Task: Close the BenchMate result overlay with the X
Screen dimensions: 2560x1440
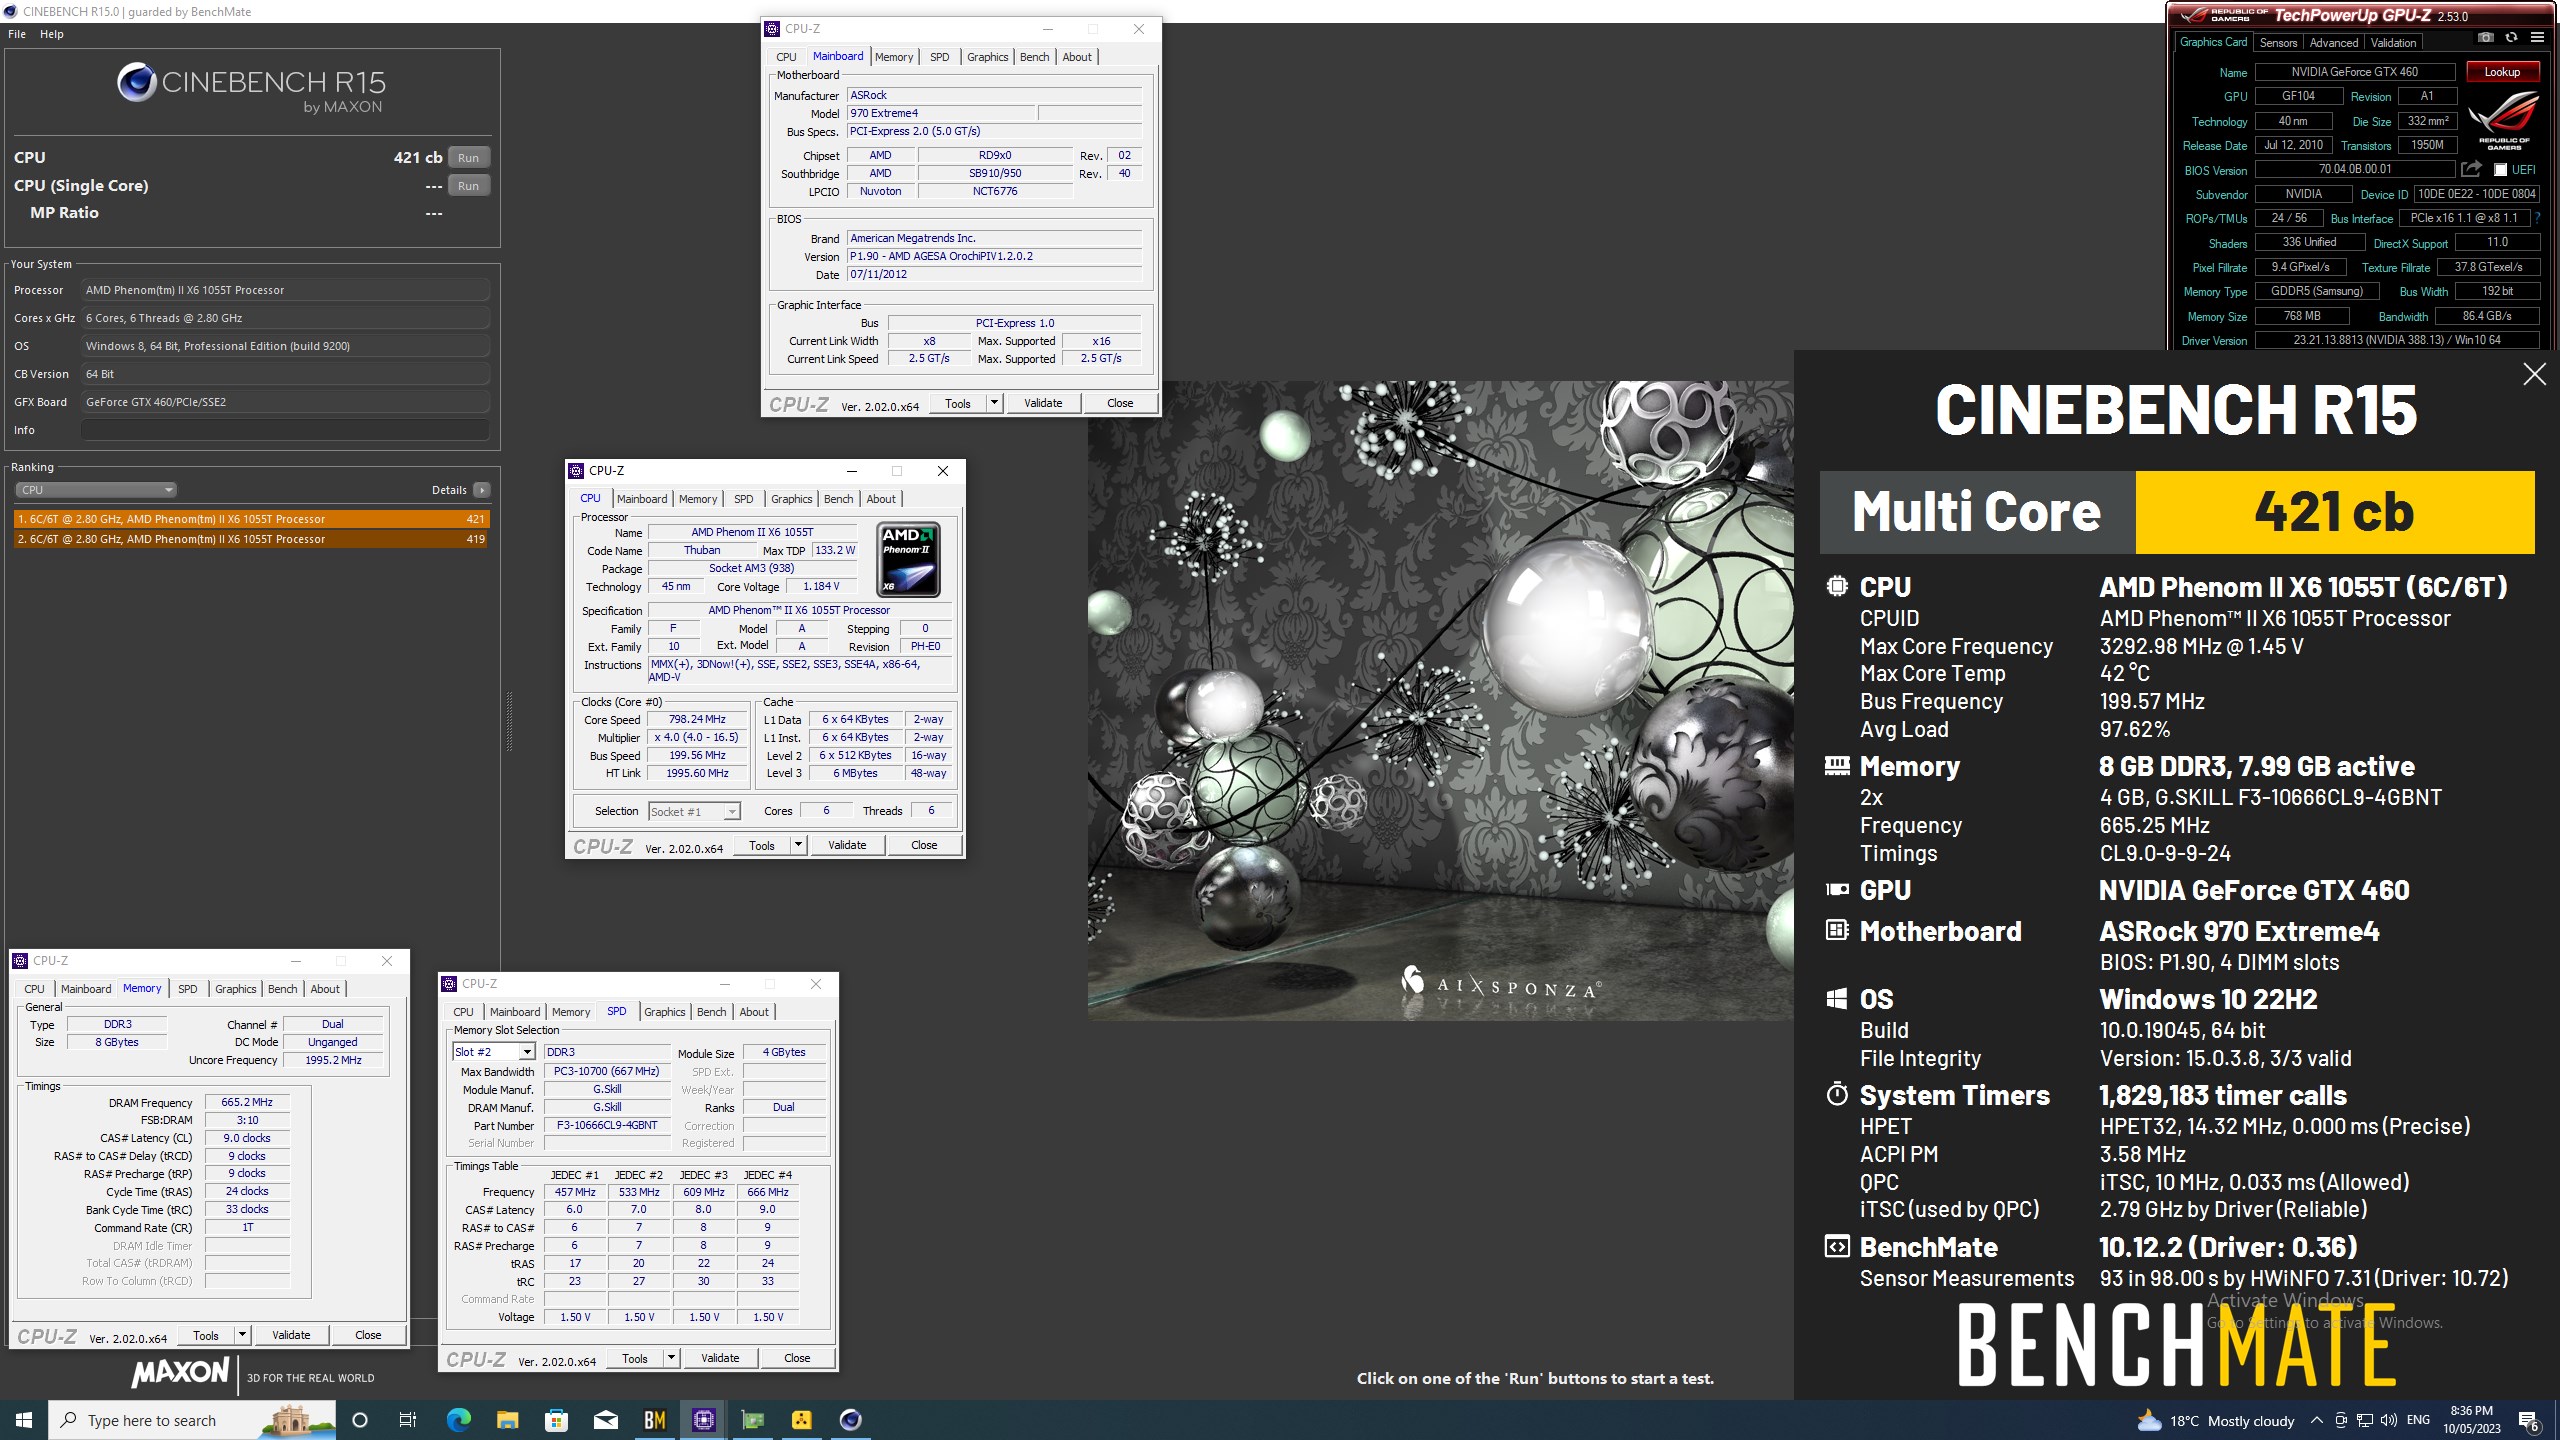Action: (2534, 374)
